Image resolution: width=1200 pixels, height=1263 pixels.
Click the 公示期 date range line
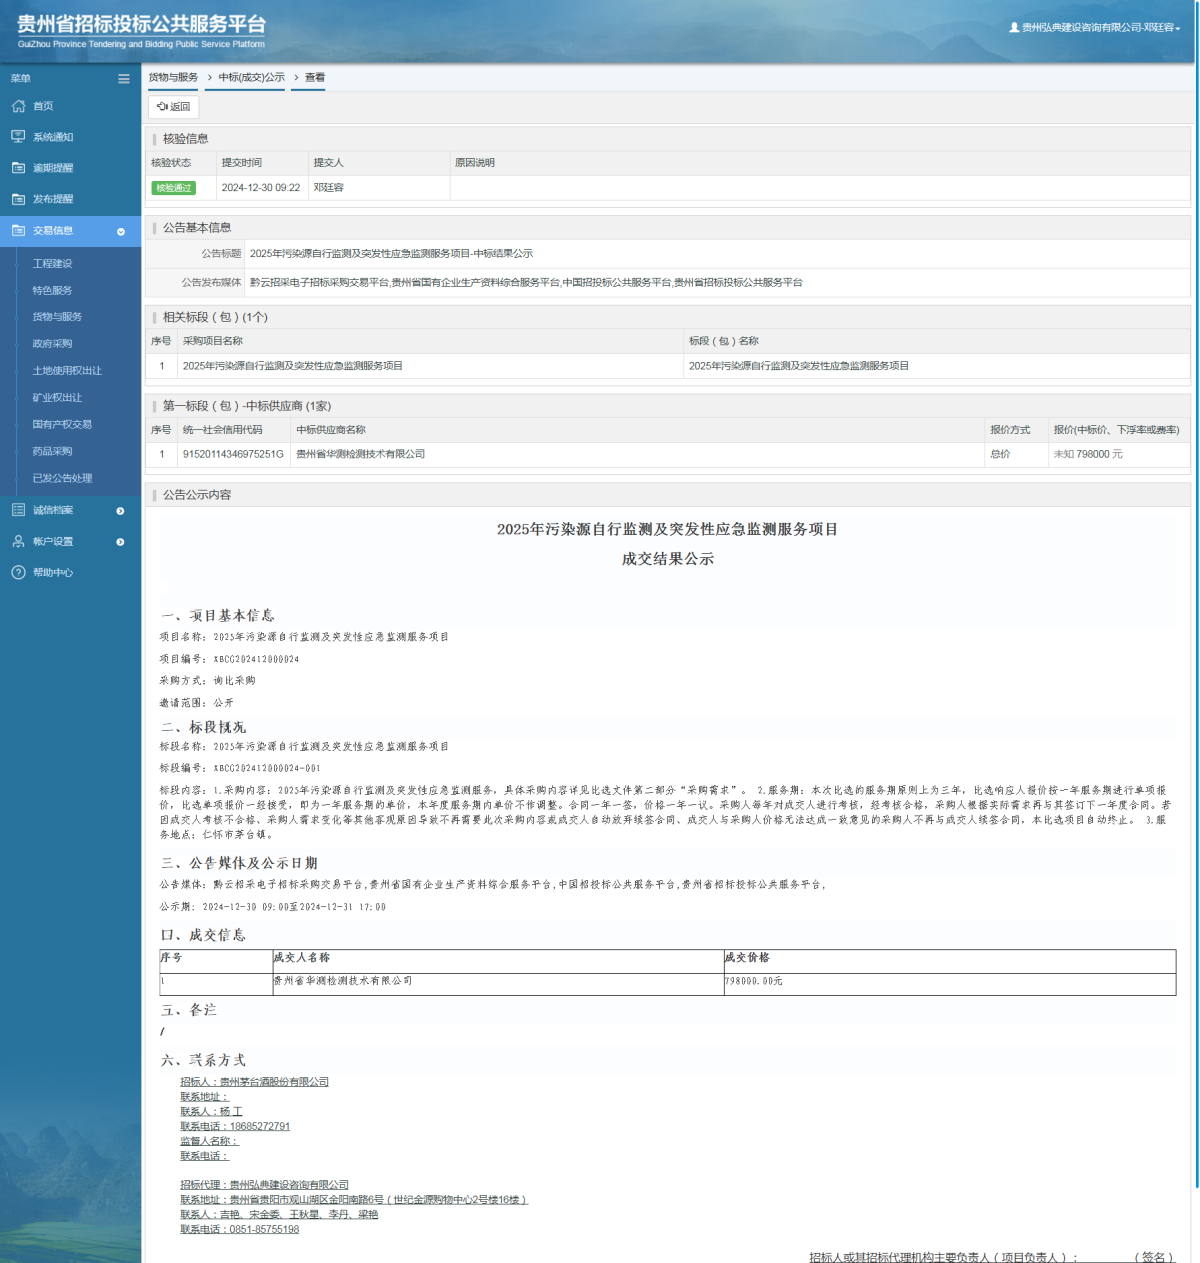pos(273,907)
